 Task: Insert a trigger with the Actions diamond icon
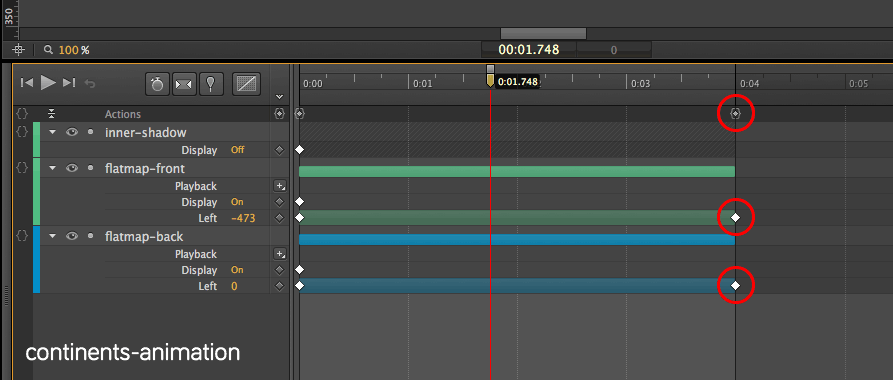[279, 114]
